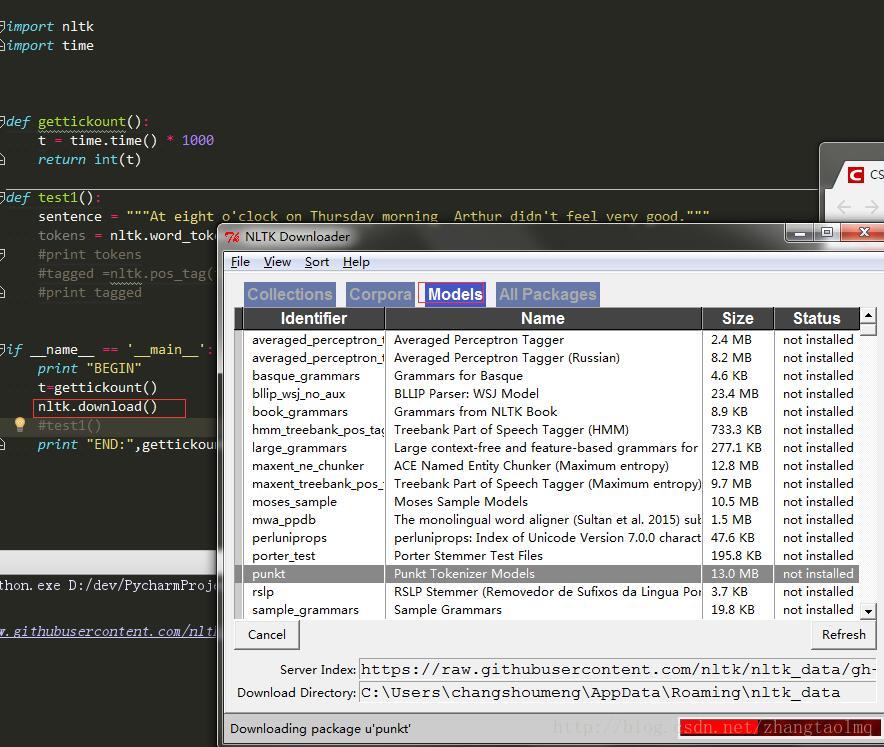Image resolution: width=884 pixels, height=747 pixels.
Task: Select the maxent_ne_chunker row
Action: pos(547,466)
